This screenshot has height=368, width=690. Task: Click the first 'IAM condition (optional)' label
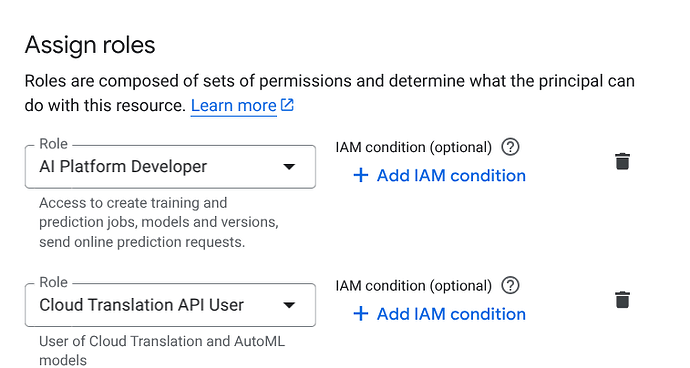click(x=414, y=147)
